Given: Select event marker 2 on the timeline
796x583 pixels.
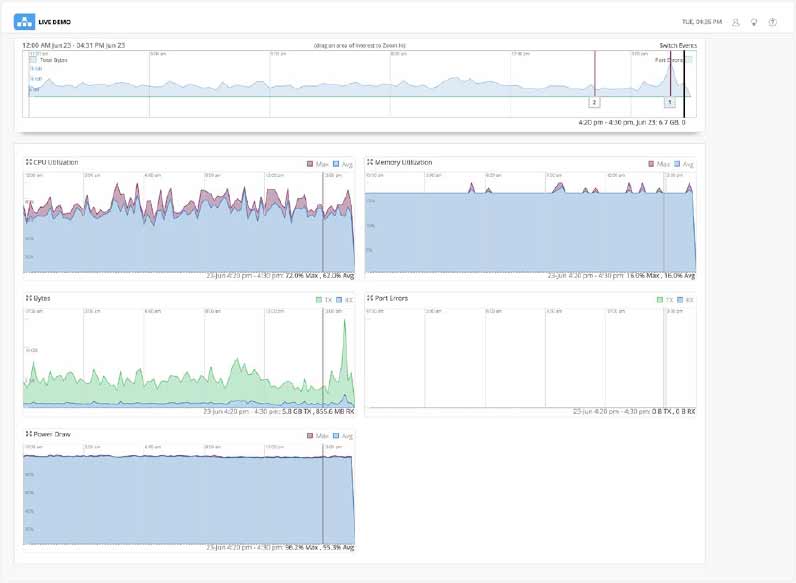Looking at the screenshot, I should pyautogui.click(x=595, y=102).
